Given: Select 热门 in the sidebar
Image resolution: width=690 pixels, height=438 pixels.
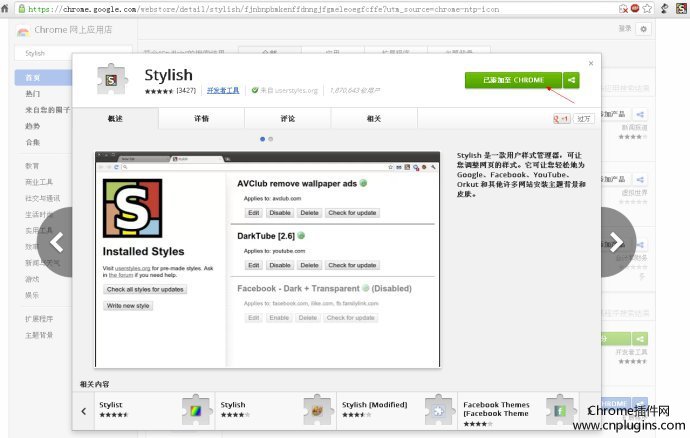Looking at the screenshot, I should pos(33,93).
